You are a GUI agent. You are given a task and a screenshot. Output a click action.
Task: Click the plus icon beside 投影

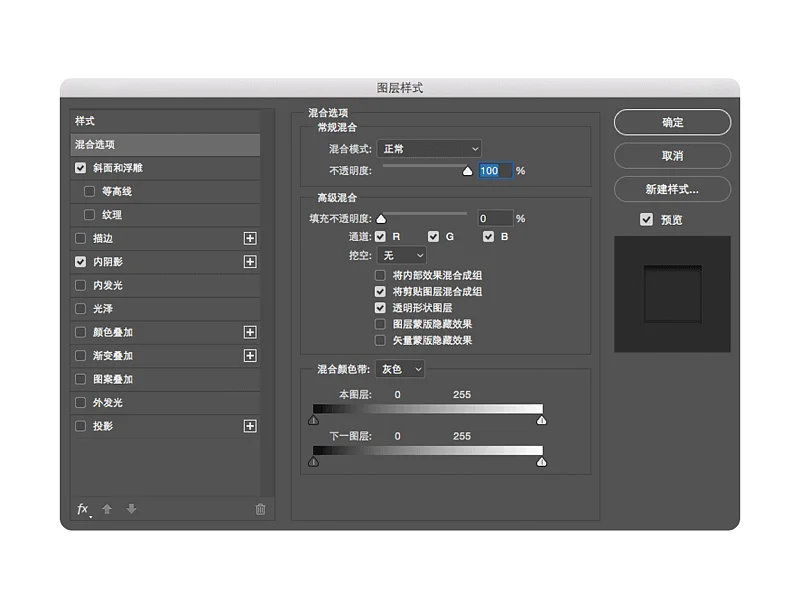pyautogui.click(x=250, y=426)
